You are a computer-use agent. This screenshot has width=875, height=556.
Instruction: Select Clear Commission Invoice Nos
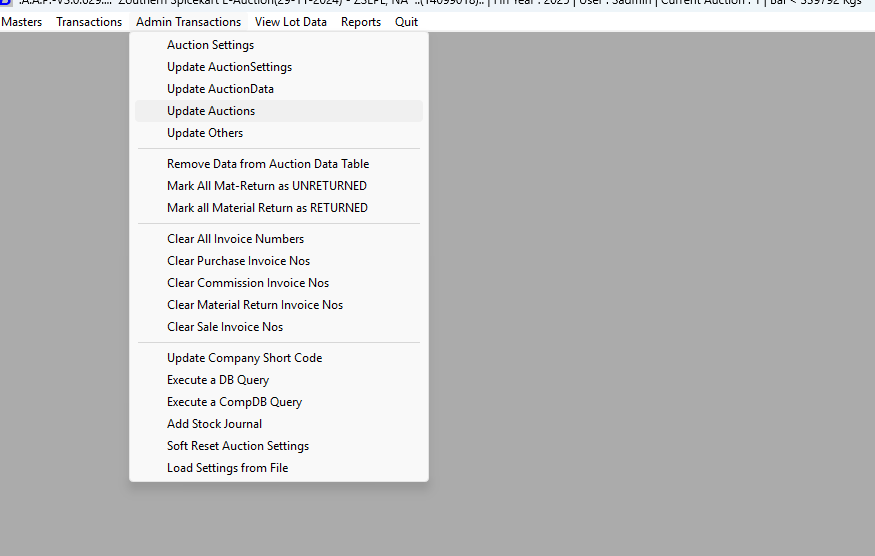(279, 283)
